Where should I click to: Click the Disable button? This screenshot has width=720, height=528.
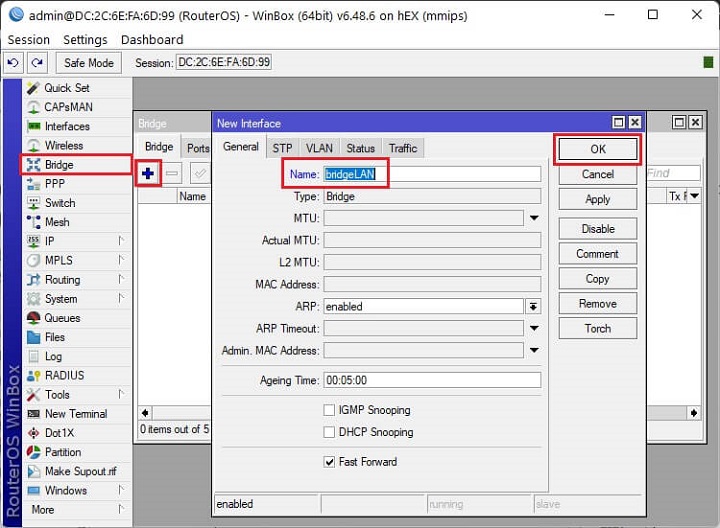coord(598,229)
